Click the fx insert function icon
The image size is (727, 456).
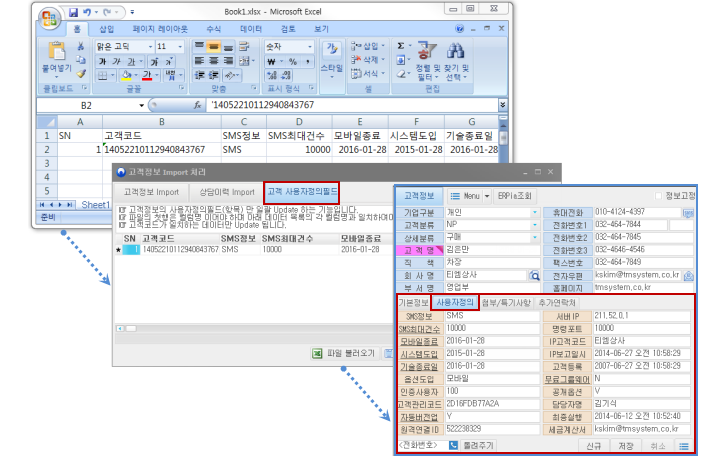pyautogui.click(x=198, y=105)
